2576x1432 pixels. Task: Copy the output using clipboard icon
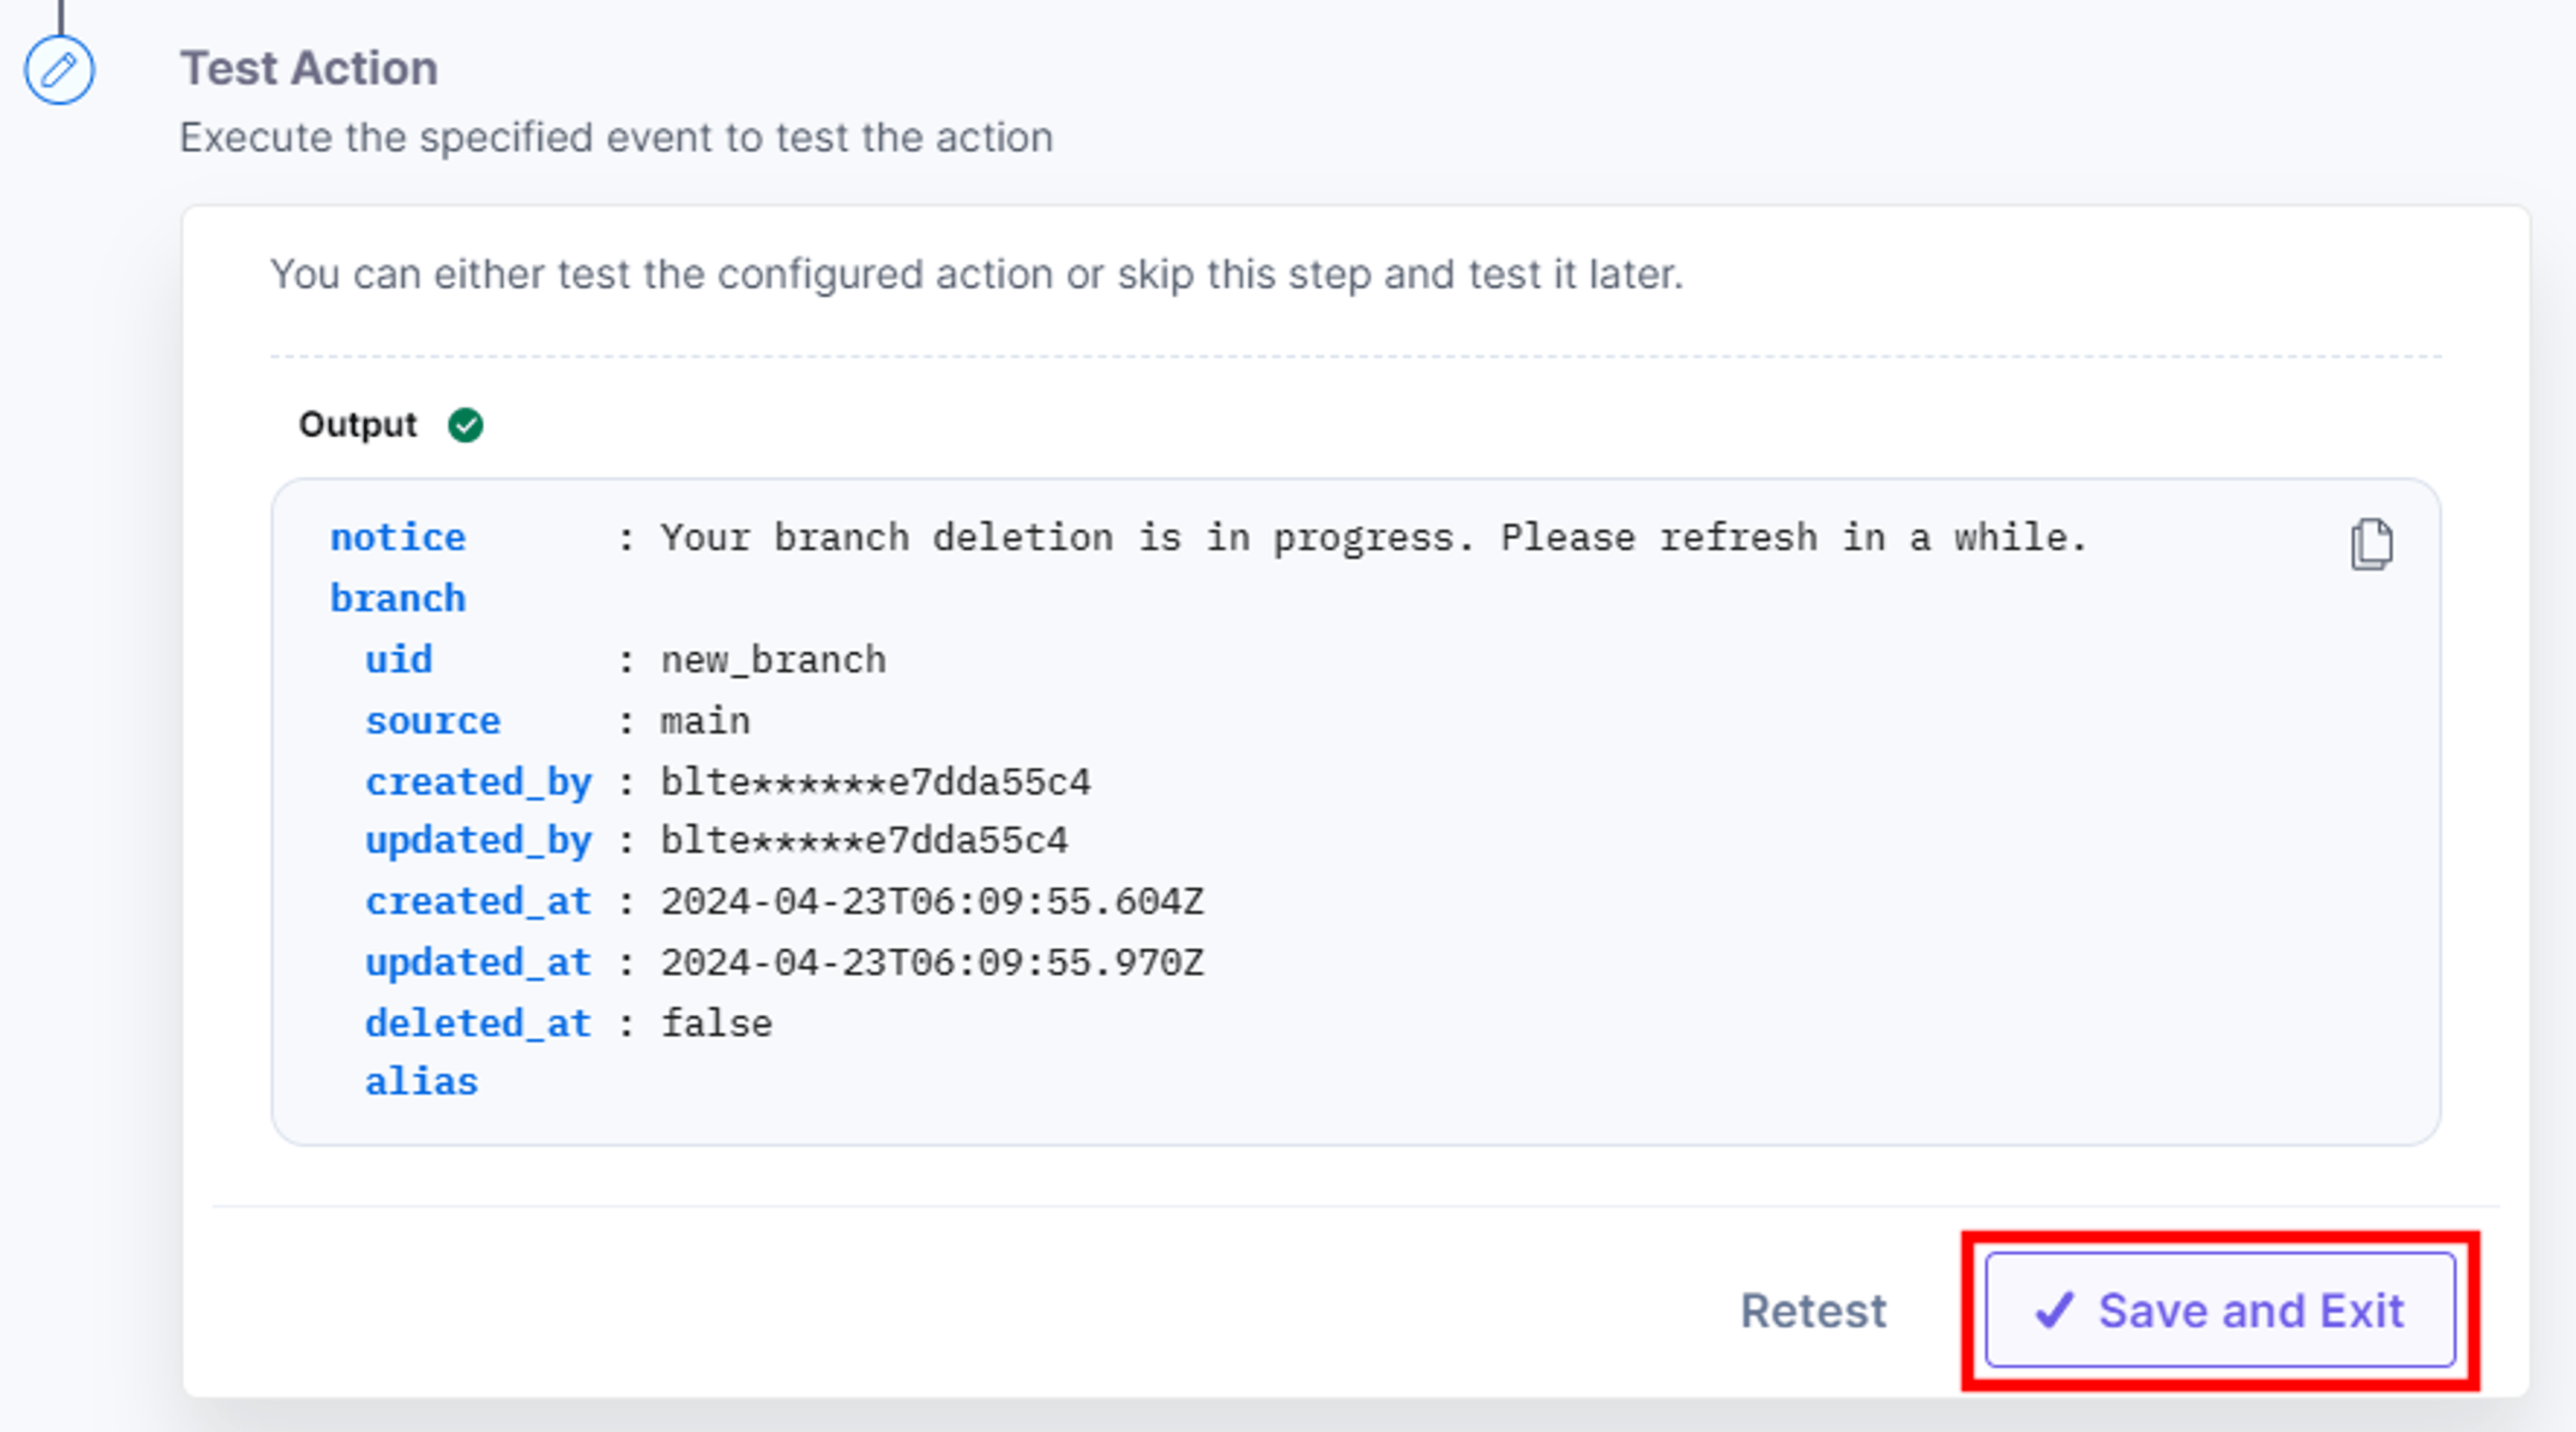point(2371,545)
